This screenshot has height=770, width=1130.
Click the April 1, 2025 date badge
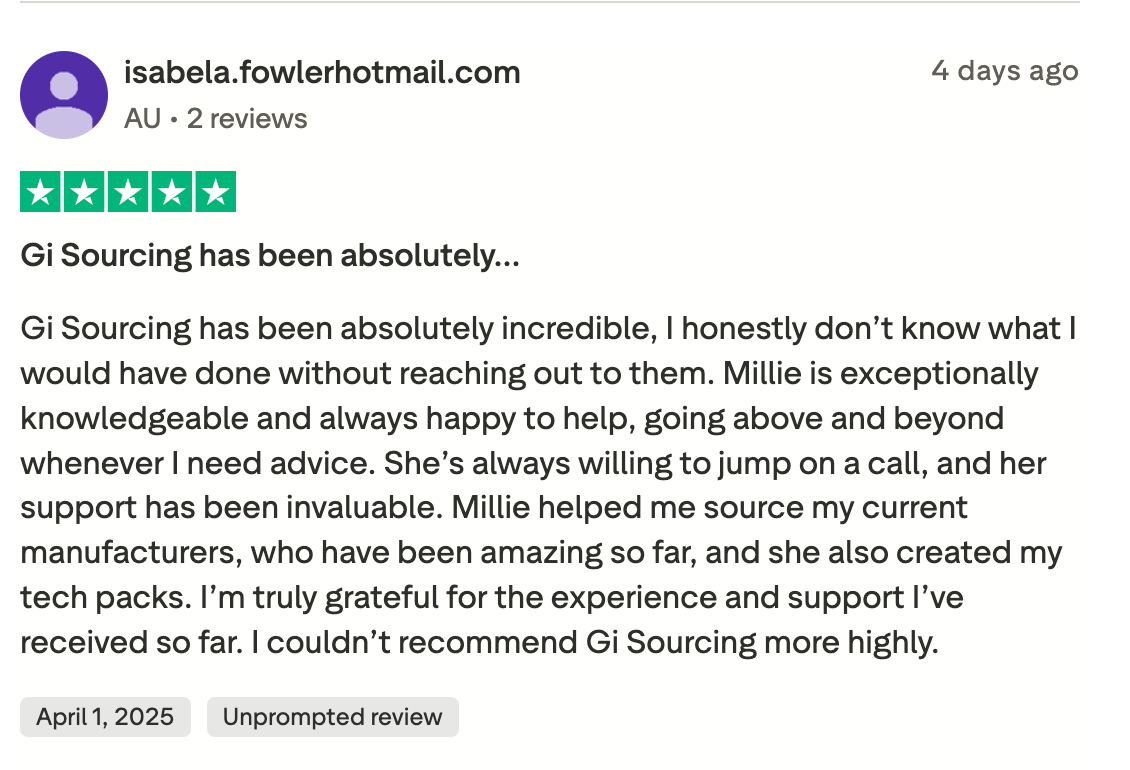tap(105, 717)
